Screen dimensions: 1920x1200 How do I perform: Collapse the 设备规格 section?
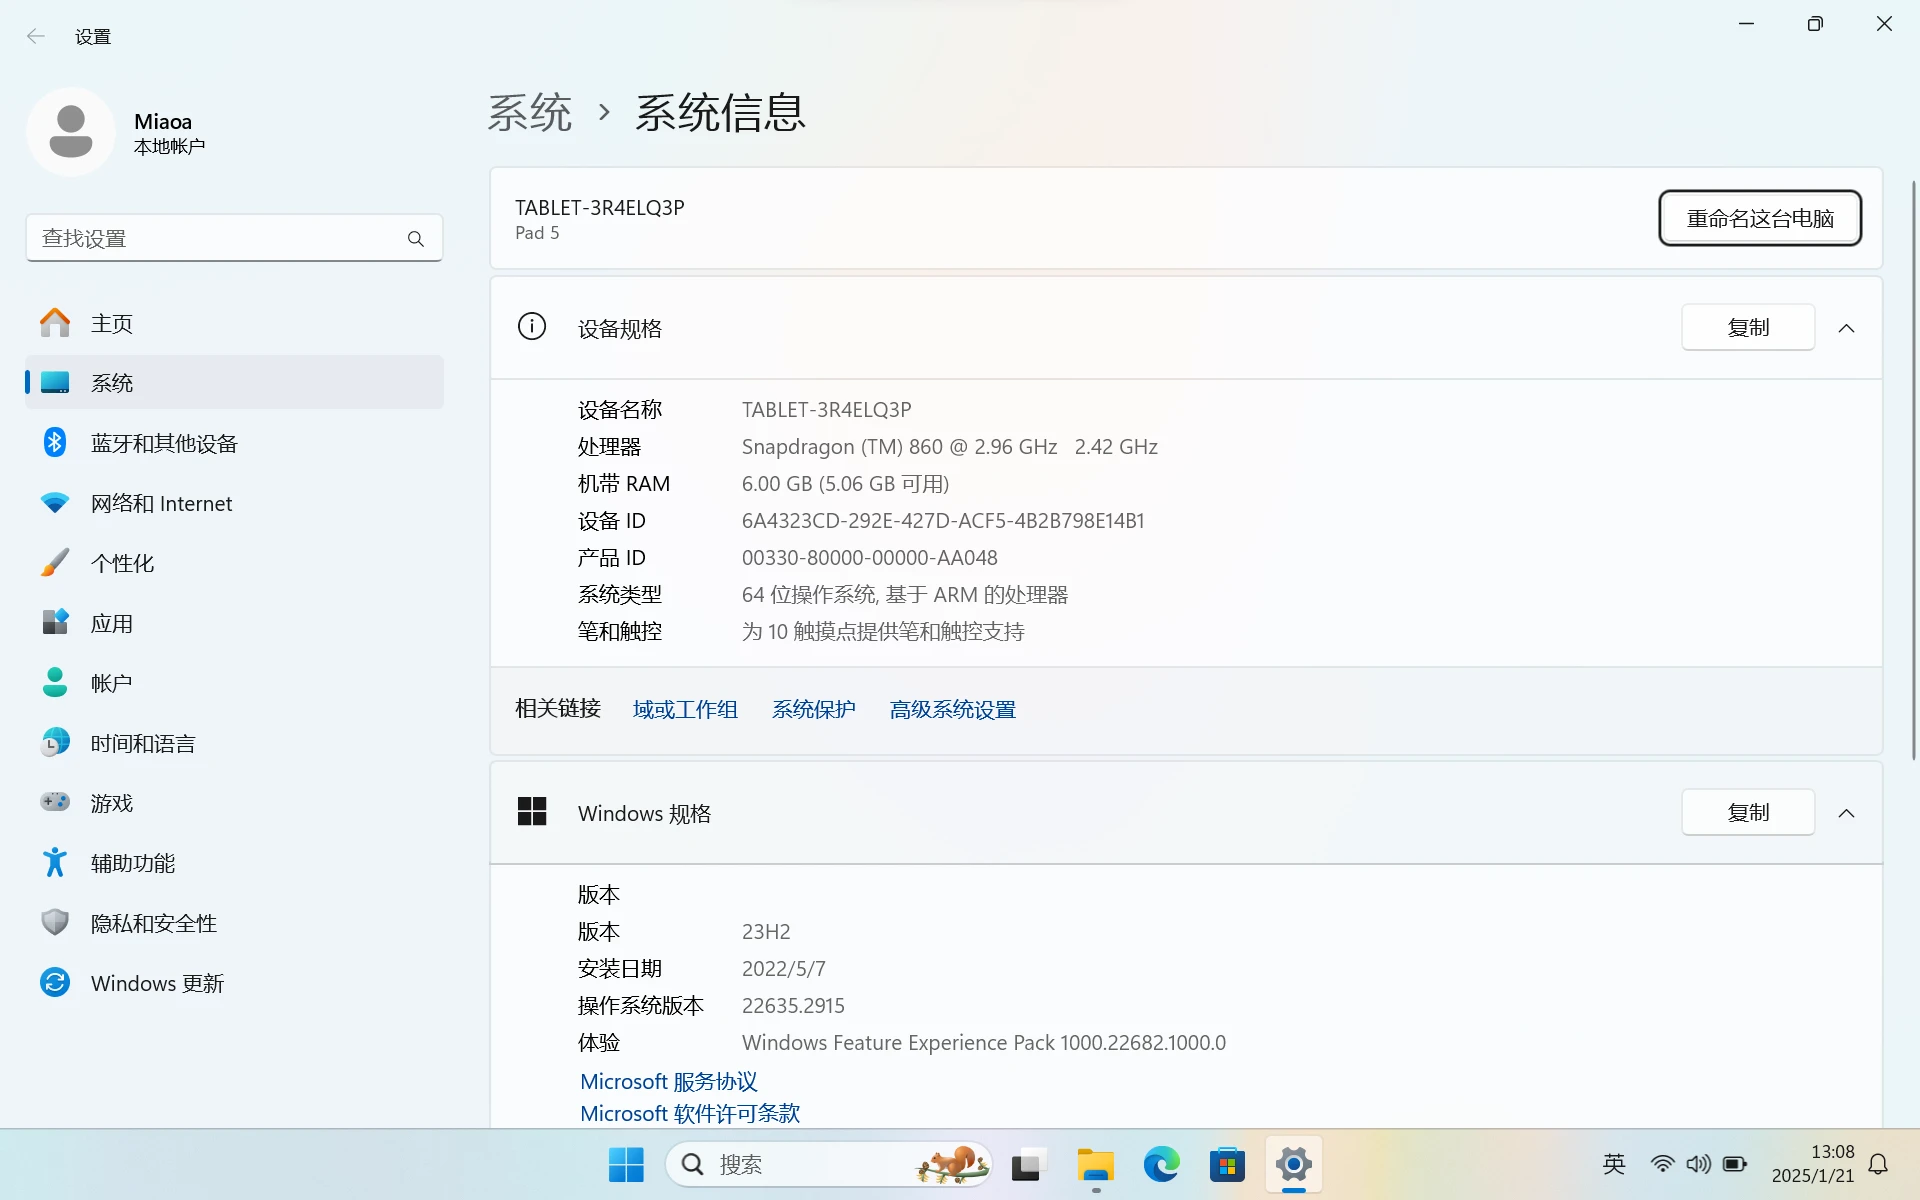tap(1846, 327)
